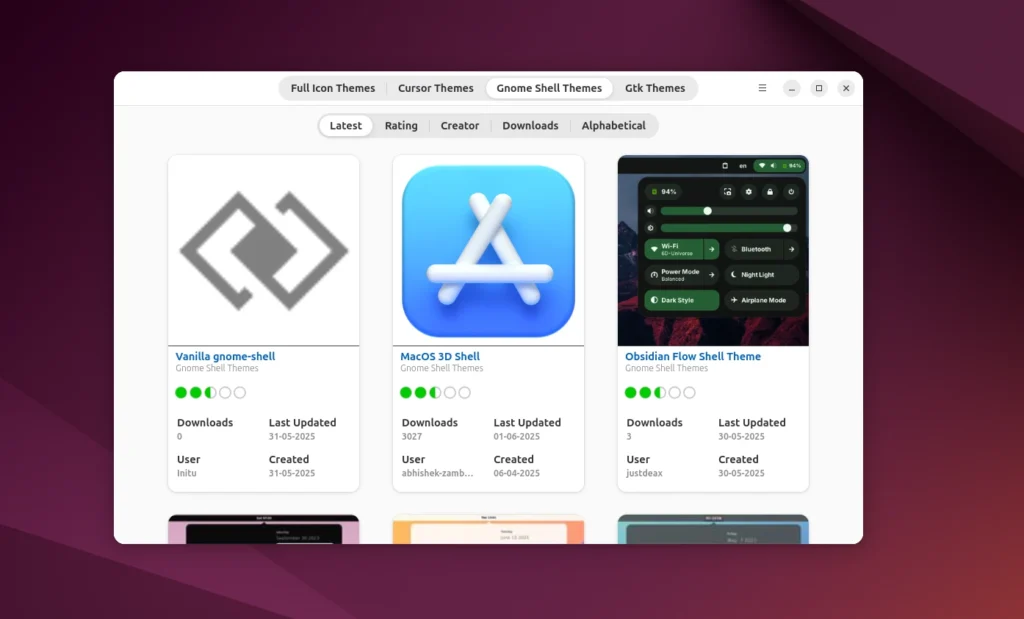
Task: Sort themes by Downloads
Action: pyautogui.click(x=530, y=125)
